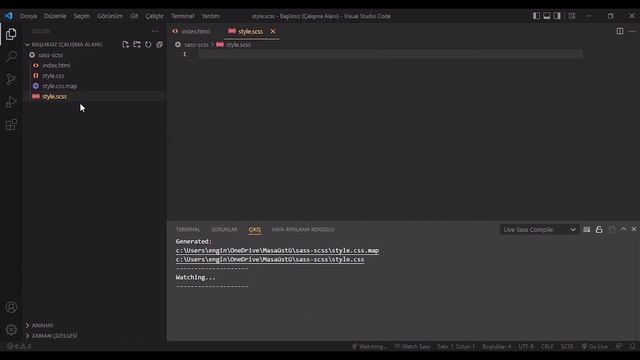This screenshot has height=360, width=640.
Task: Click Go Live server toggle in status bar
Action: click(x=594, y=347)
